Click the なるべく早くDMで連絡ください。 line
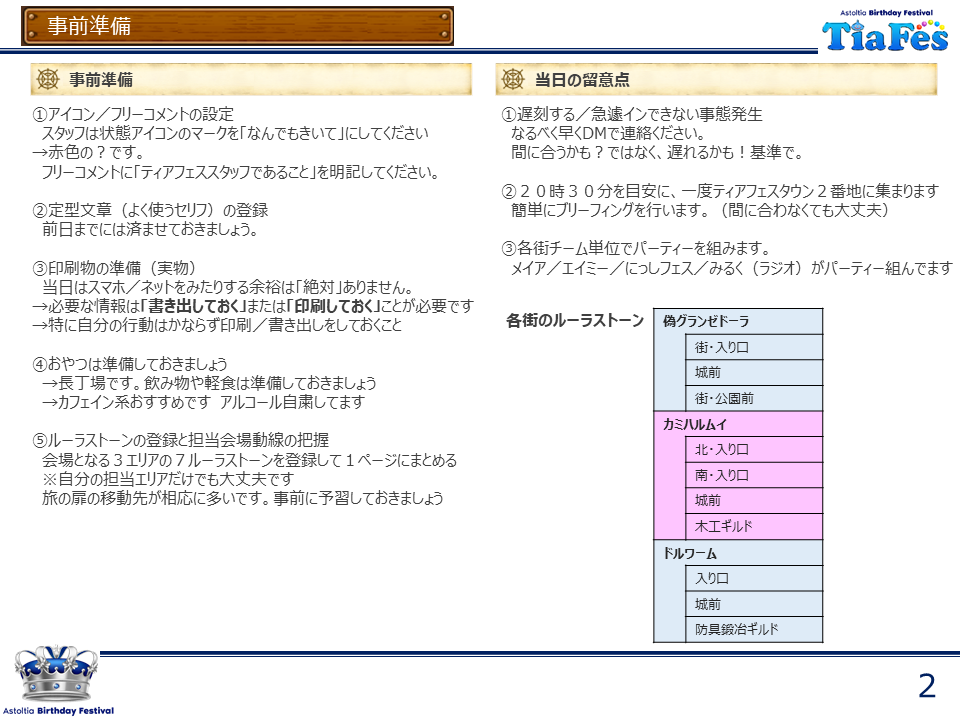This screenshot has height=720, width=960. [608, 133]
